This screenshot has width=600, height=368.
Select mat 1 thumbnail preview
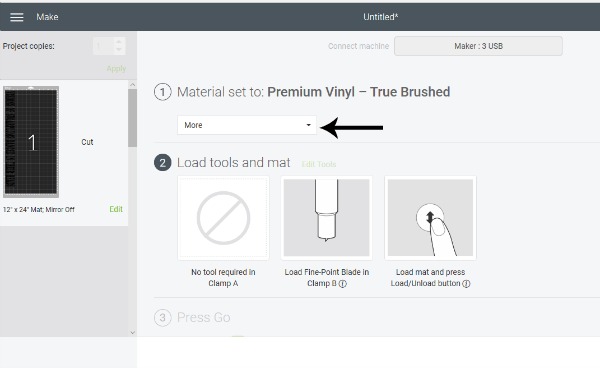point(31,142)
